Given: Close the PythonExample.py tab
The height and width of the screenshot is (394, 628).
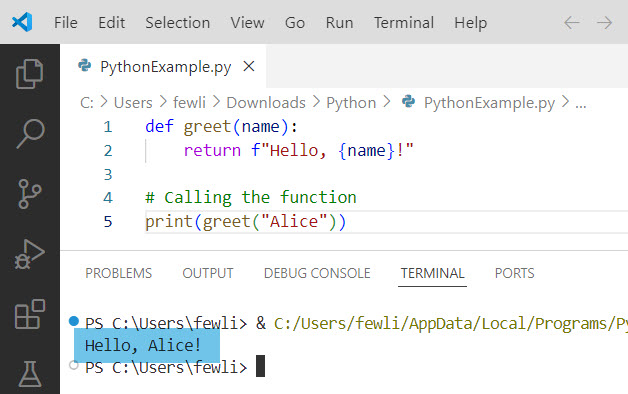Looking at the screenshot, I should tap(249, 66).
